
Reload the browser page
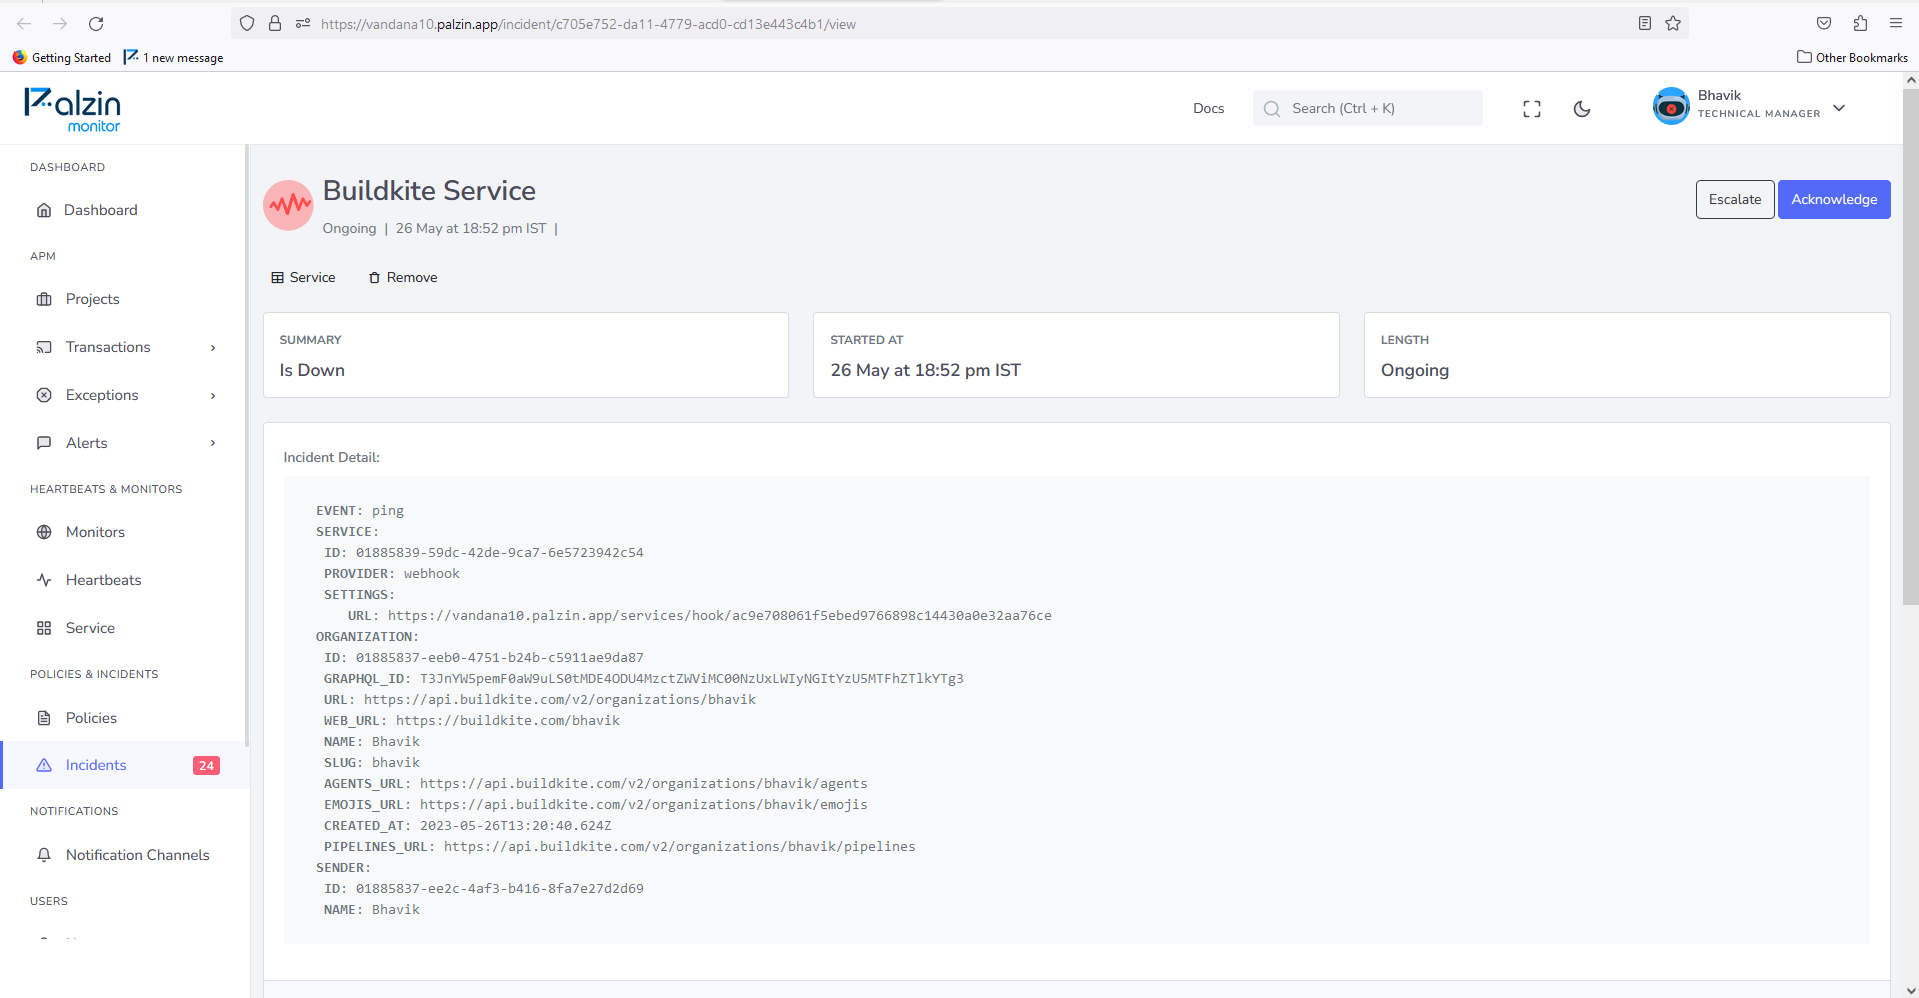[x=96, y=23]
